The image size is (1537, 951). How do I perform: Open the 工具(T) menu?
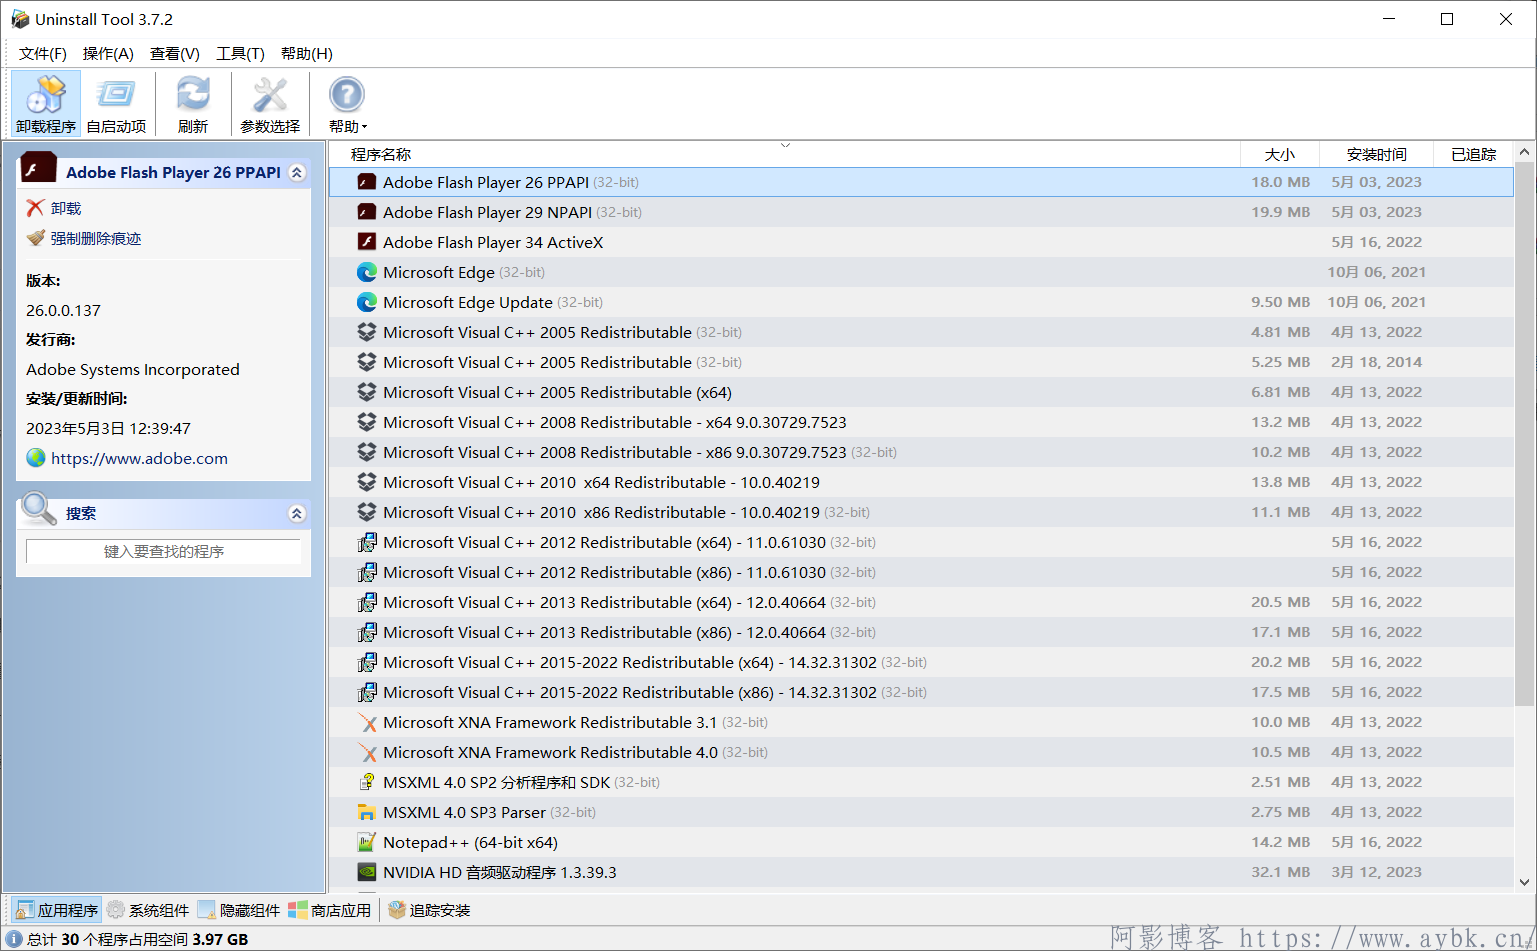[240, 53]
